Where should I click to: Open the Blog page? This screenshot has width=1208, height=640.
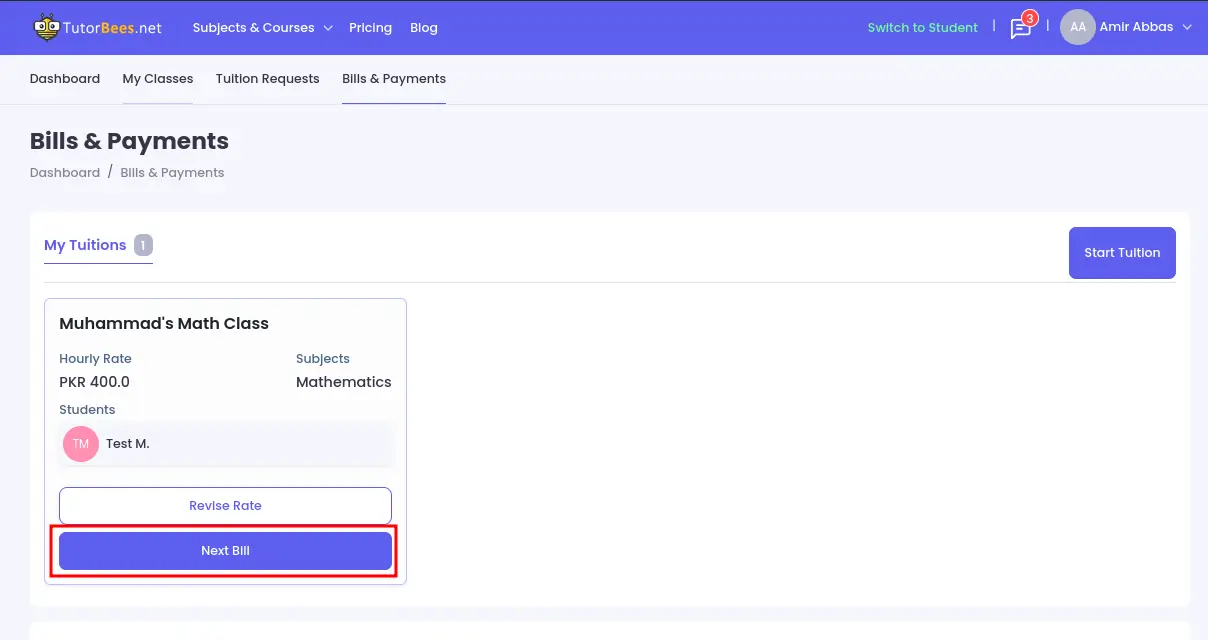tap(424, 28)
